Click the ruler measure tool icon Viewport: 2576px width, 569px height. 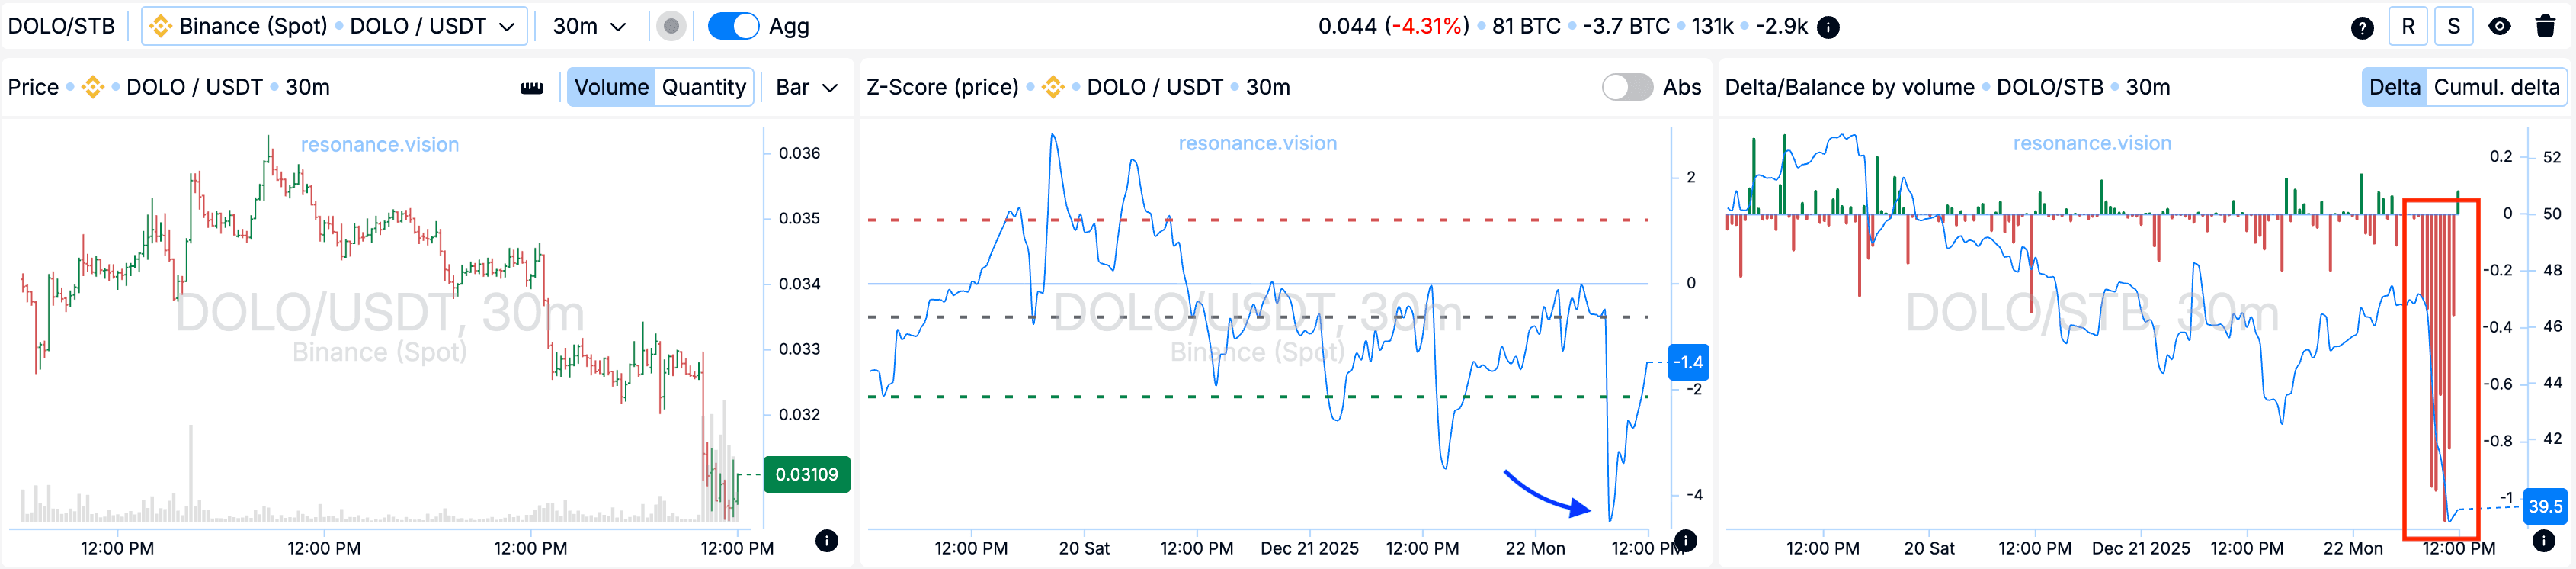click(x=531, y=88)
